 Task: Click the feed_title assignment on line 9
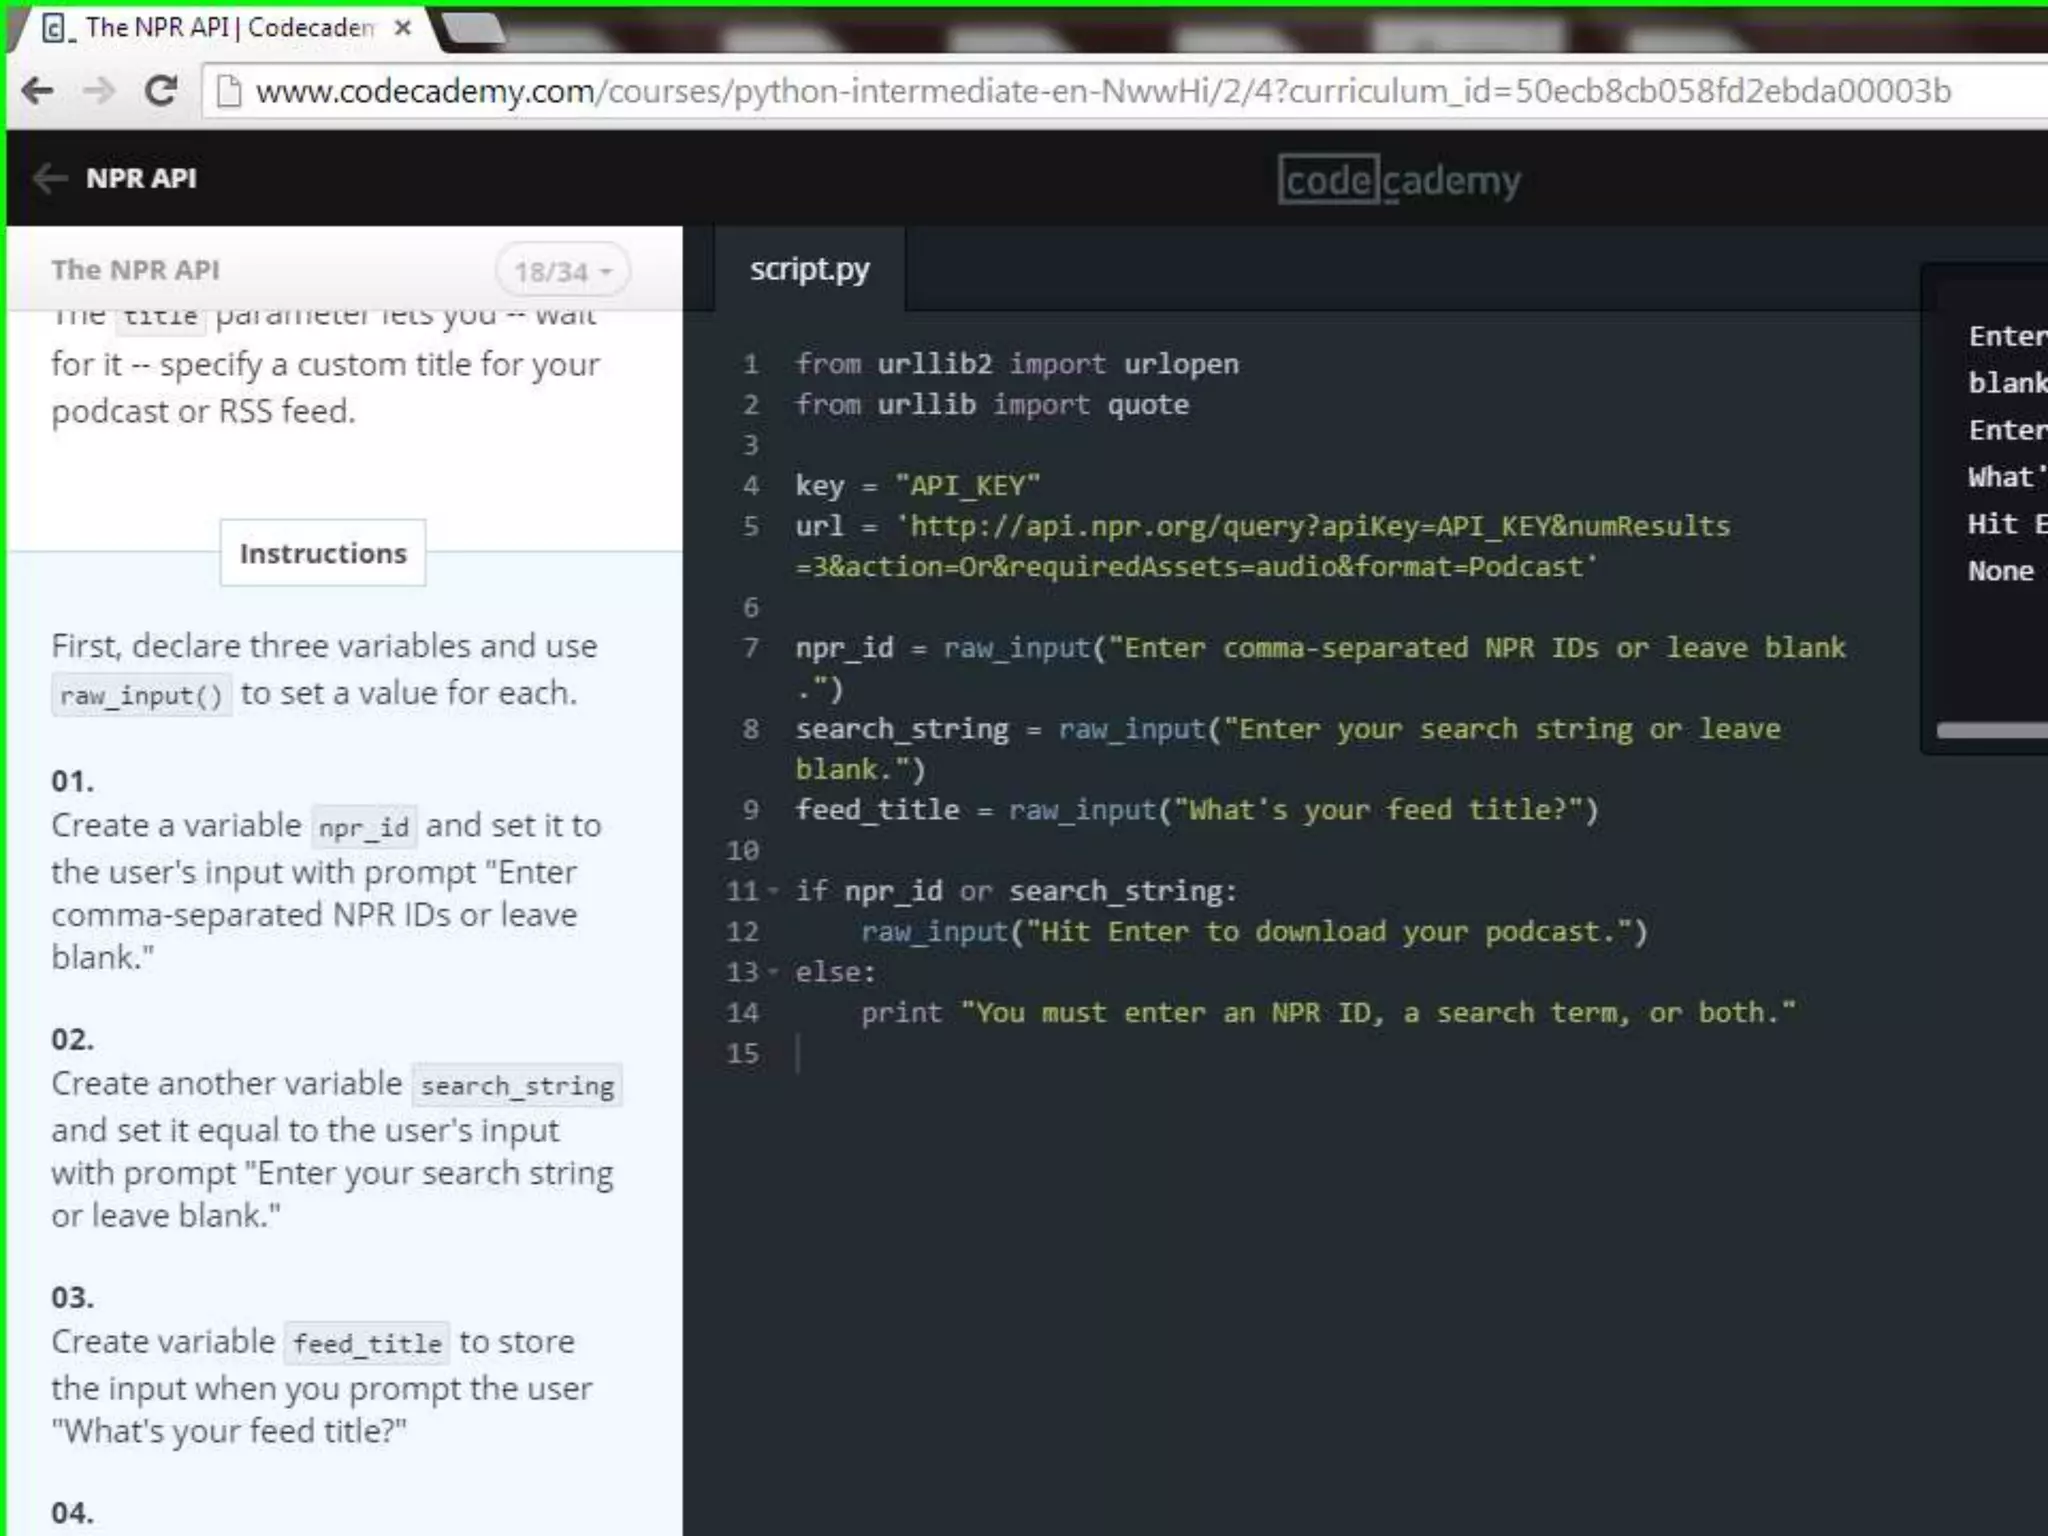pyautogui.click(x=1197, y=810)
